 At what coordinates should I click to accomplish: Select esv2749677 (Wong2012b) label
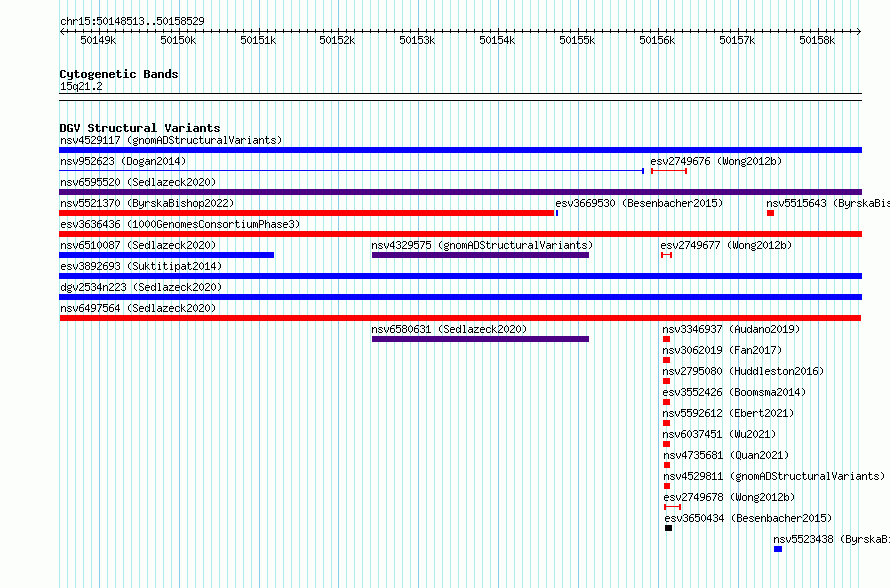[726, 245]
